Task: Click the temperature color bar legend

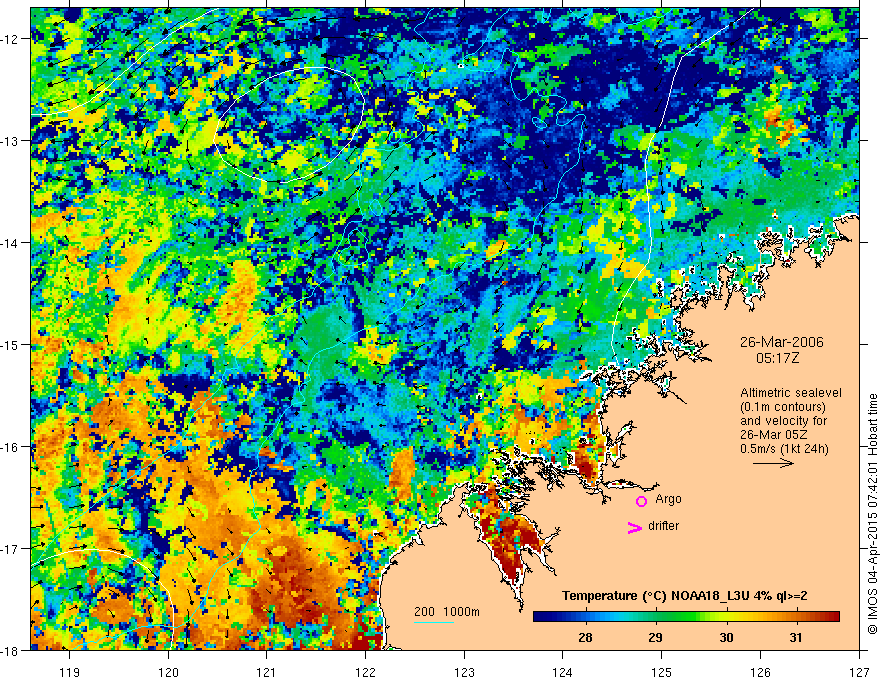Action: [686, 617]
